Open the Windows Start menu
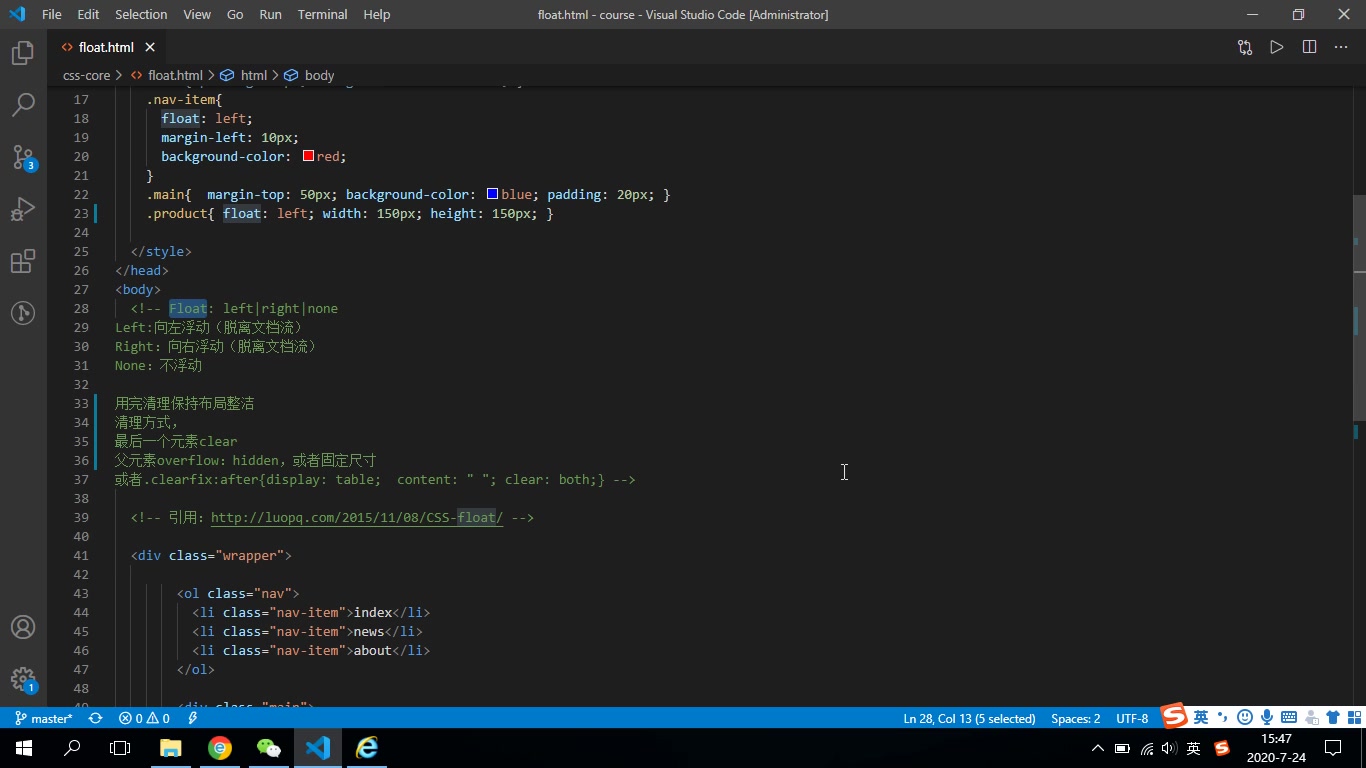The image size is (1366, 768). click(24, 748)
